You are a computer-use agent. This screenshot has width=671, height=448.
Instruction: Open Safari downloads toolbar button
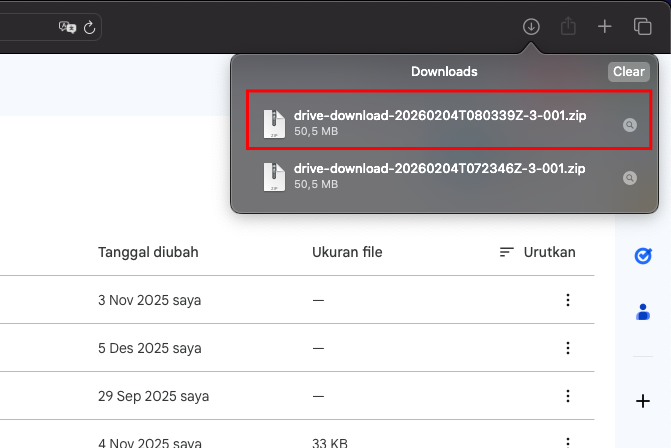(531, 27)
